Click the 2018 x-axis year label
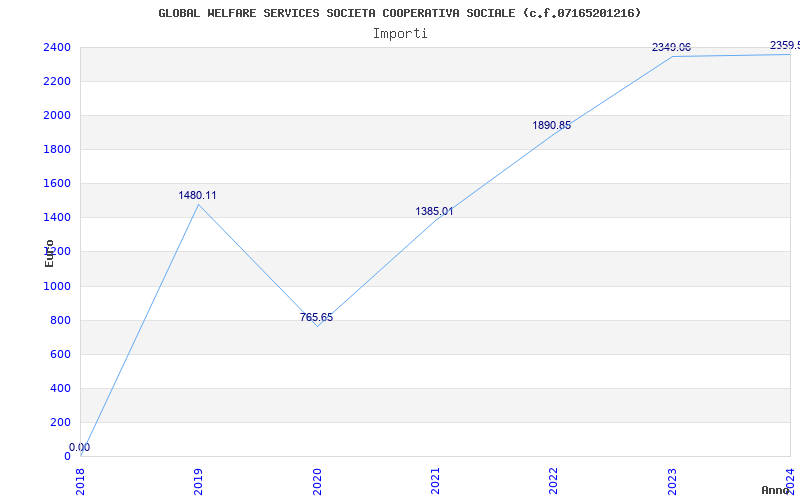Screen dimensions: 800x500 [80, 481]
